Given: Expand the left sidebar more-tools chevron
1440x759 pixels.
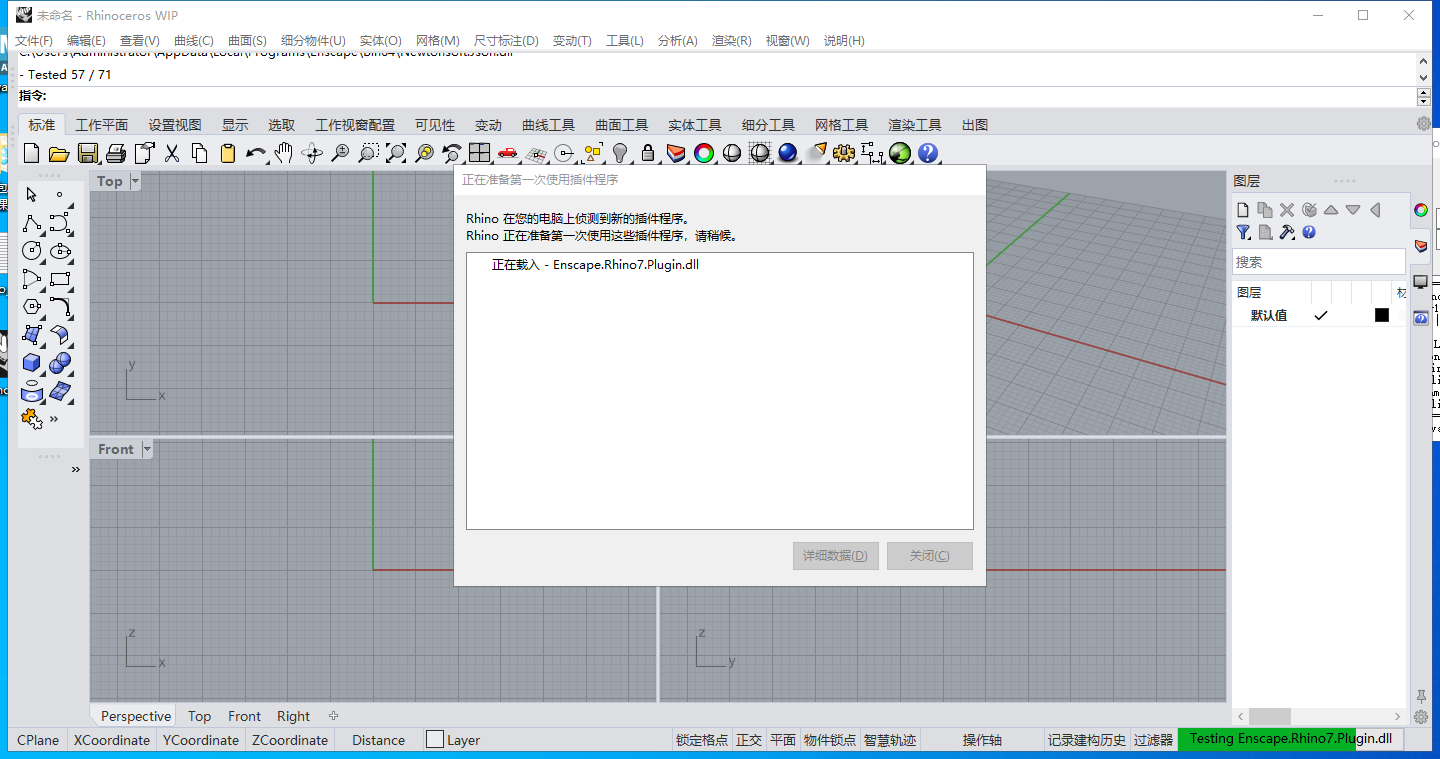Looking at the screenshot, I should pos(54,419).
